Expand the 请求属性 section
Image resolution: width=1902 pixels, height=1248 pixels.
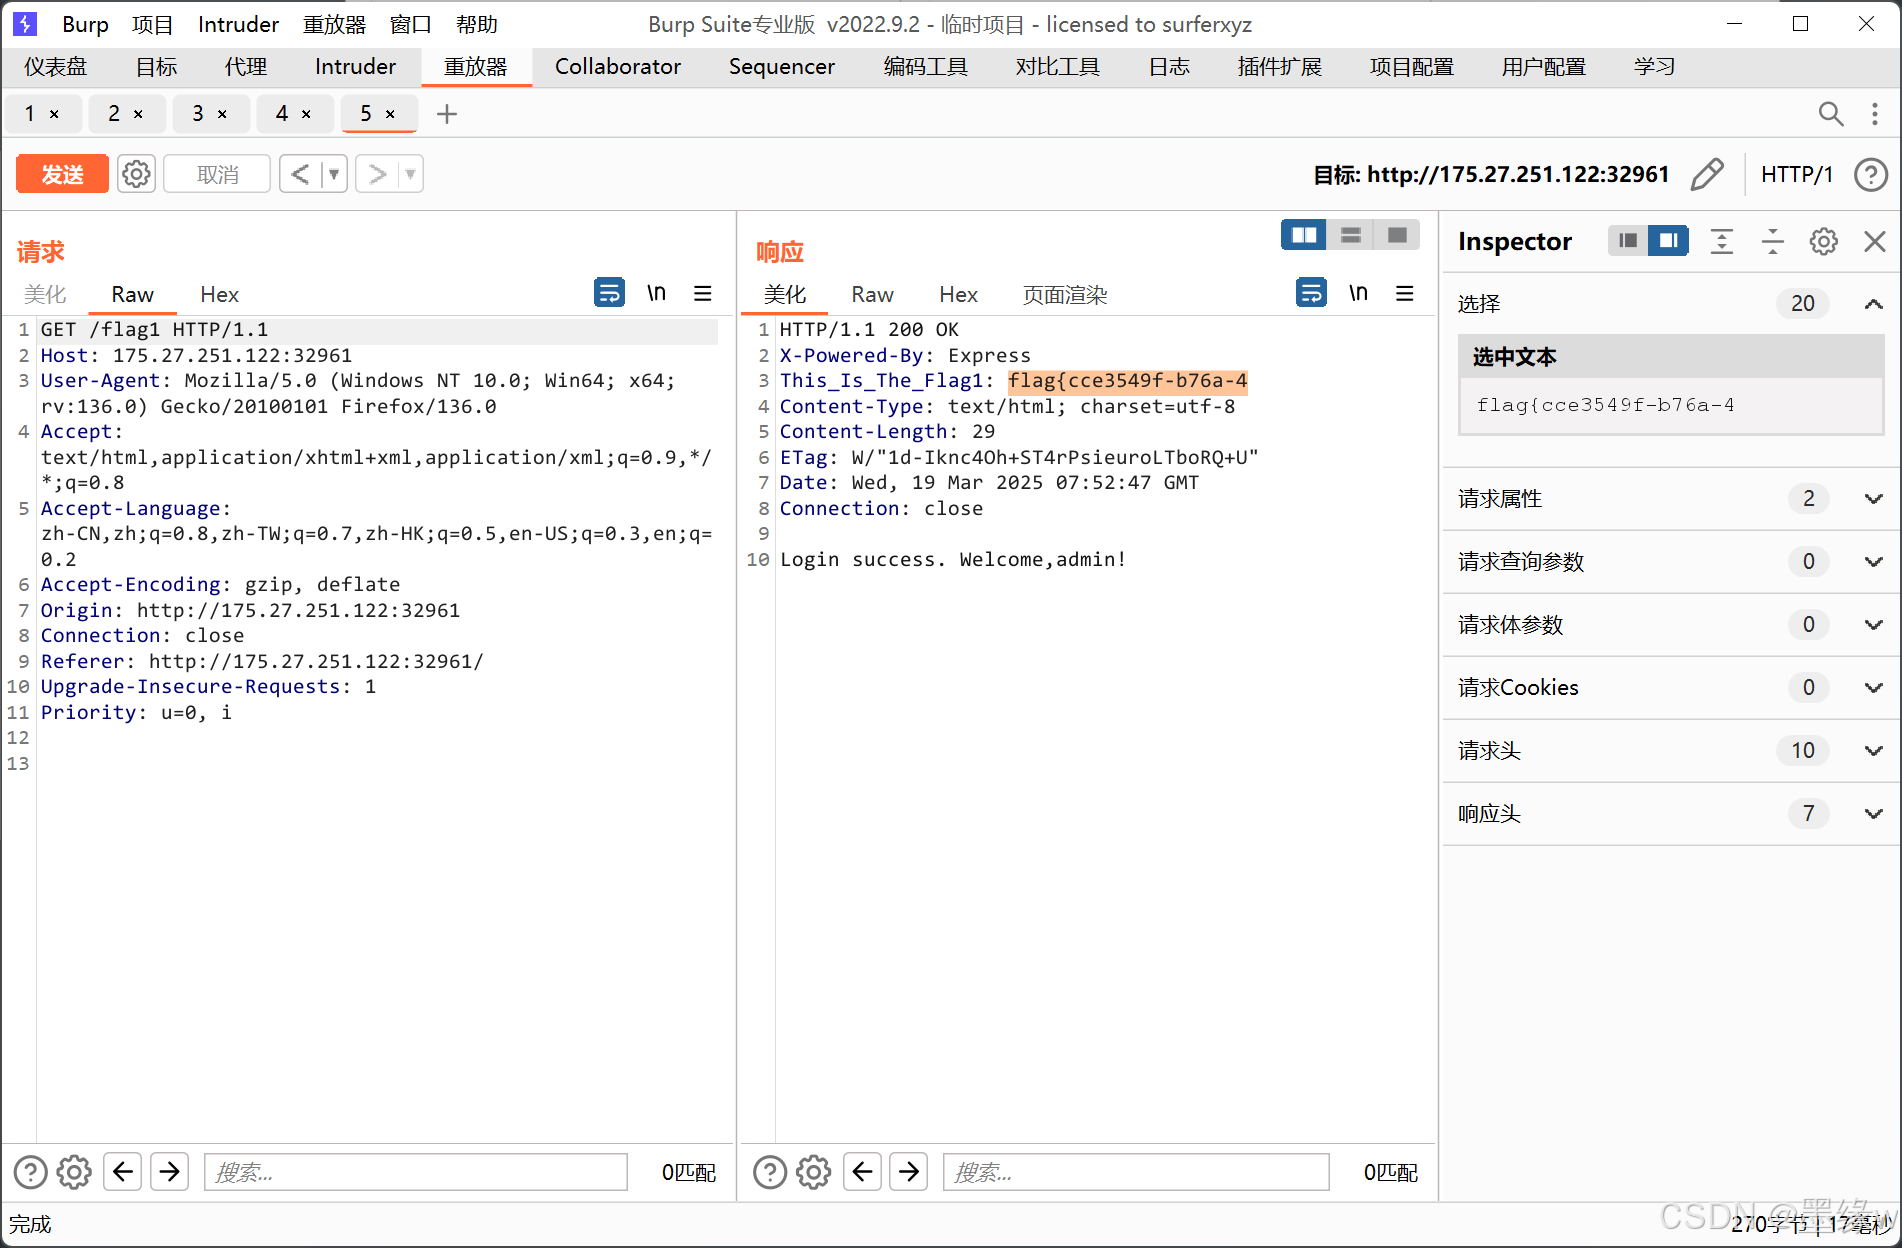click(1873, 498)
